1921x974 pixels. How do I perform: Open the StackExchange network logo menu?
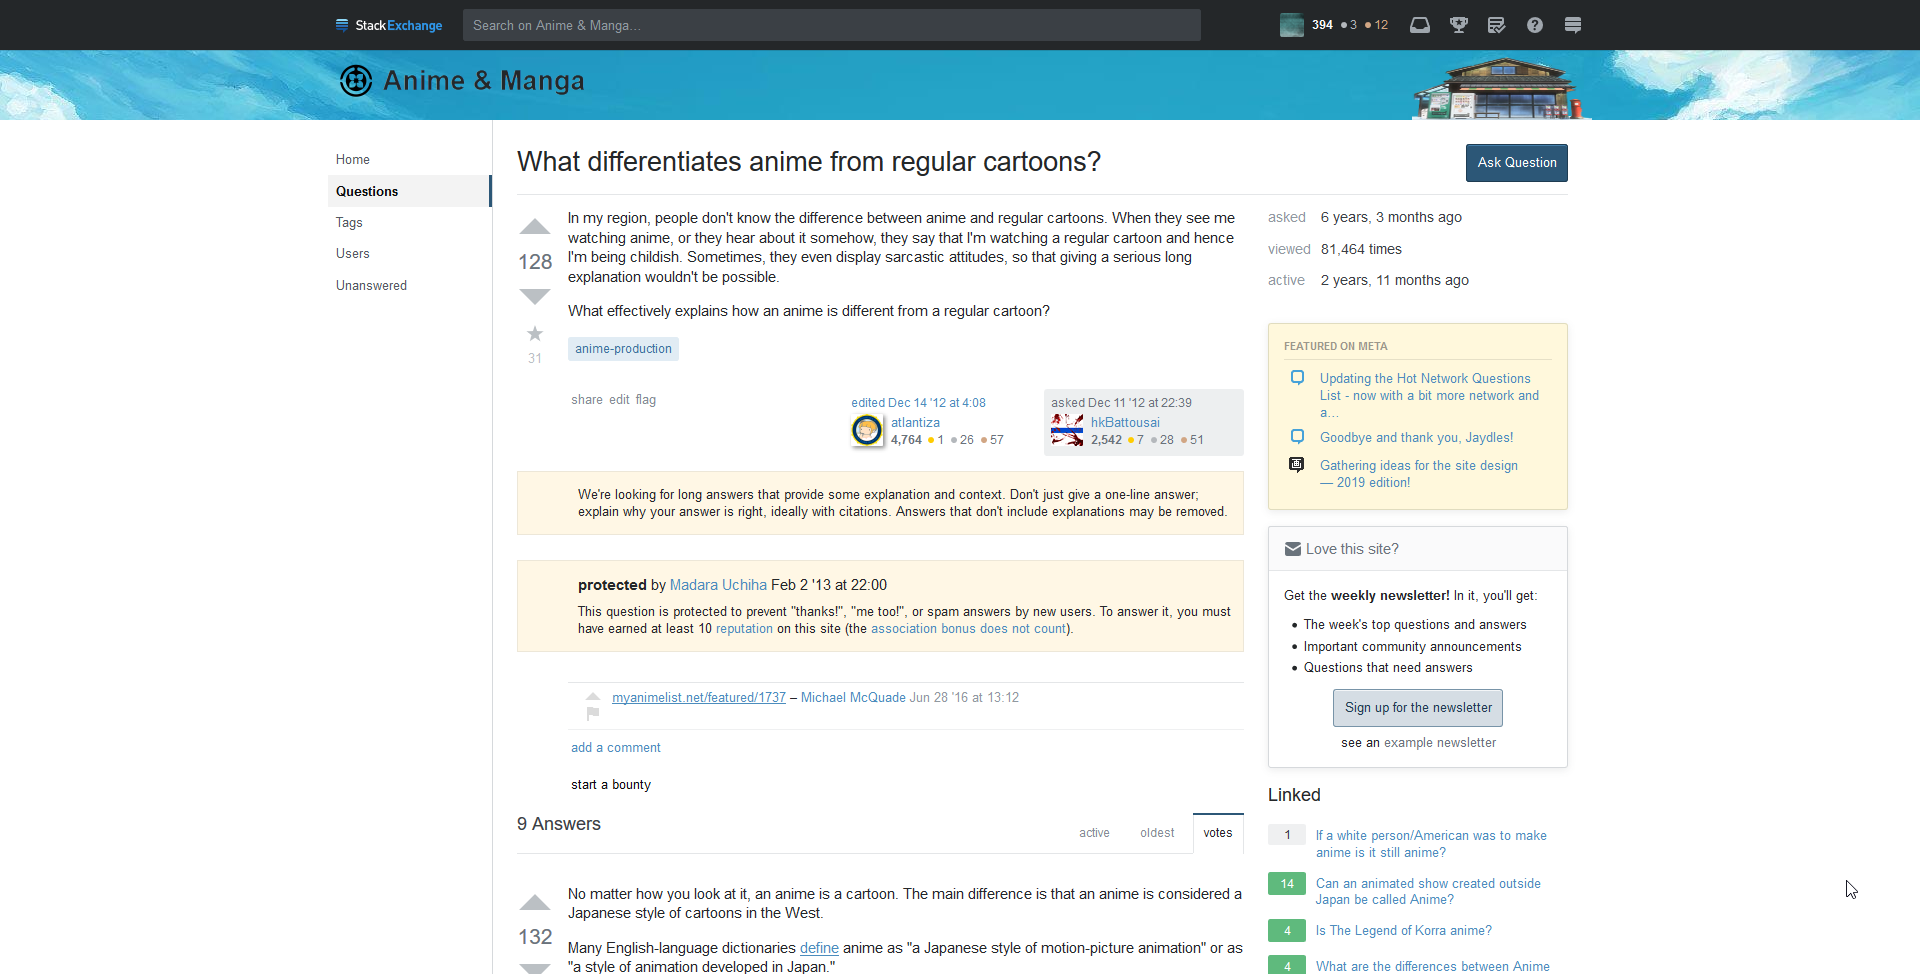coord(389,25)
